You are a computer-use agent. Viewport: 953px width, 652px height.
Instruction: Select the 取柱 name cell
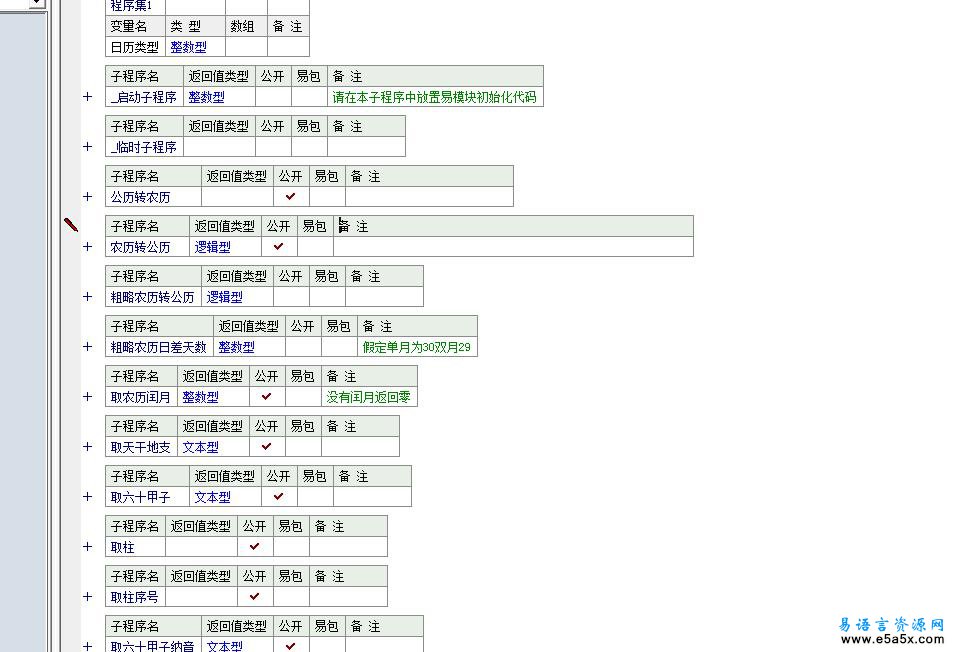[x=135, y=547]
